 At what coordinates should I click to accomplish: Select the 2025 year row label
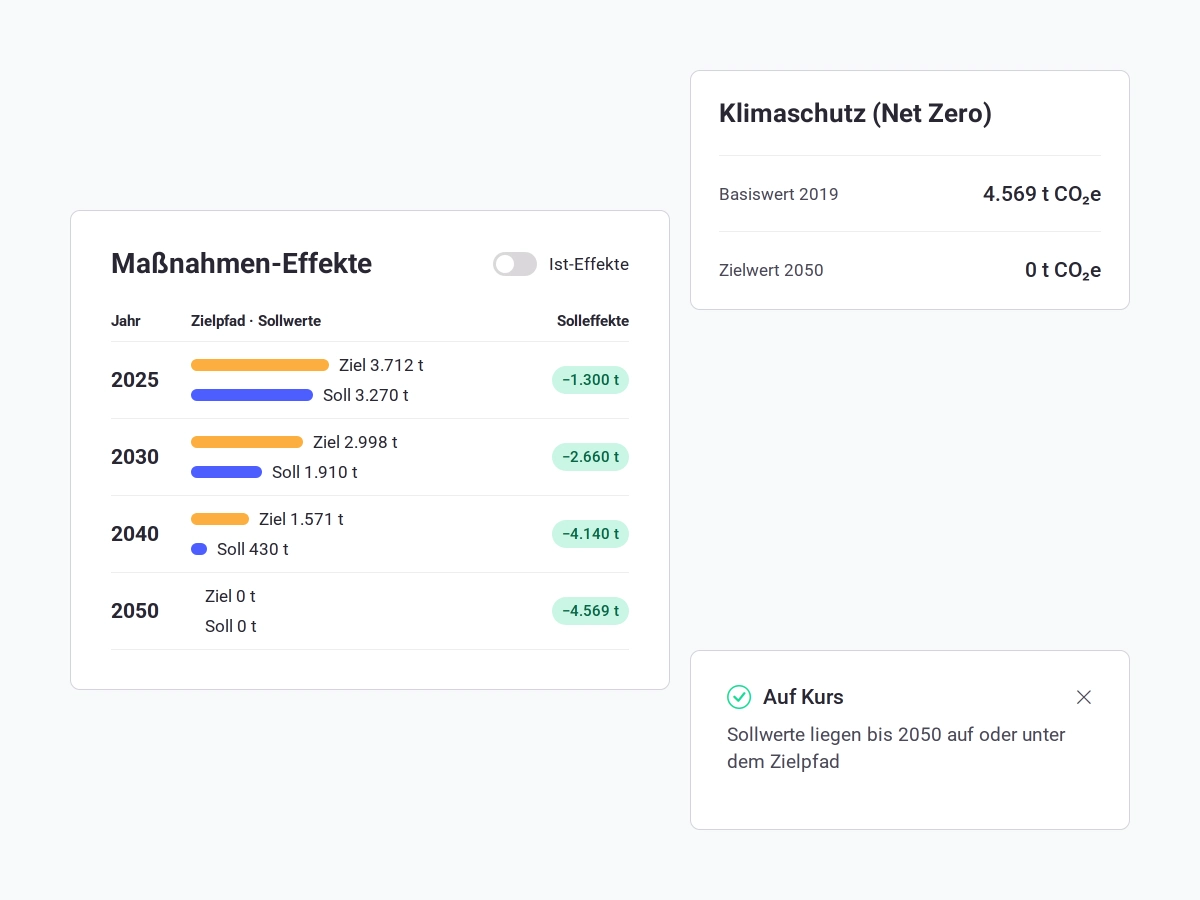click(135, 380)
